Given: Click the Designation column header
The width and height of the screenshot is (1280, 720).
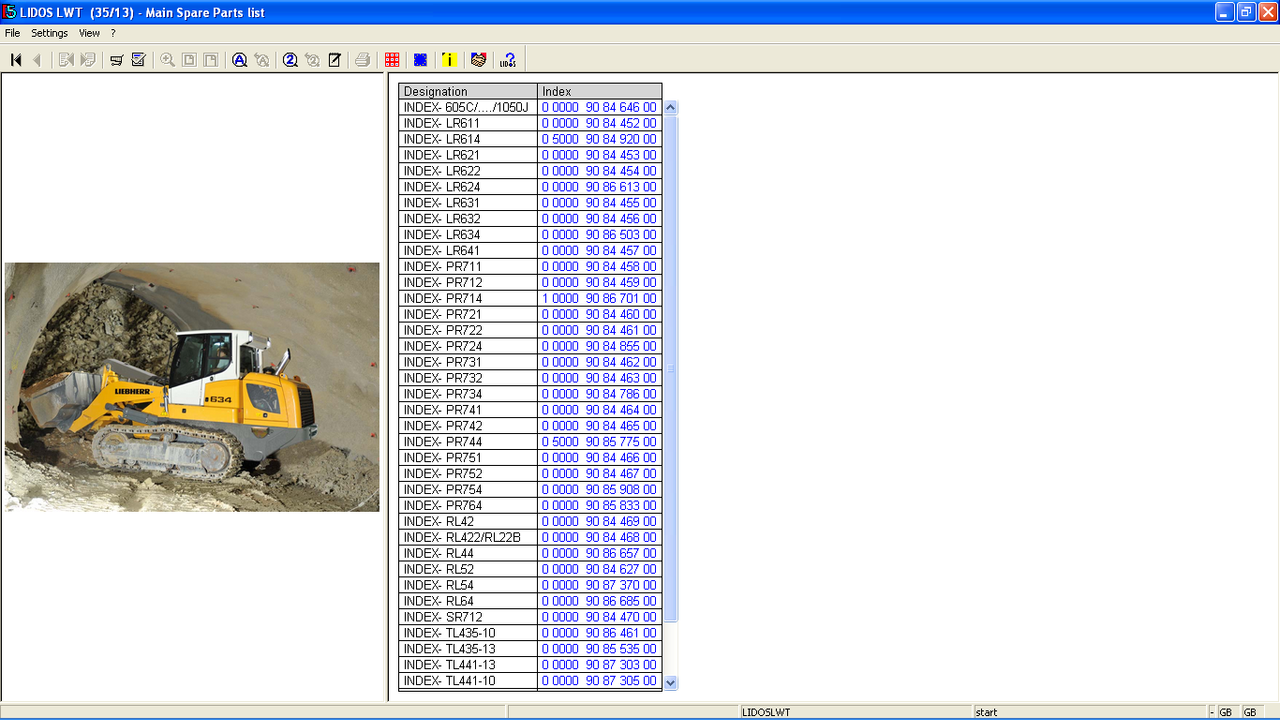Looking at the screenshot, I should tap(468, 91).
